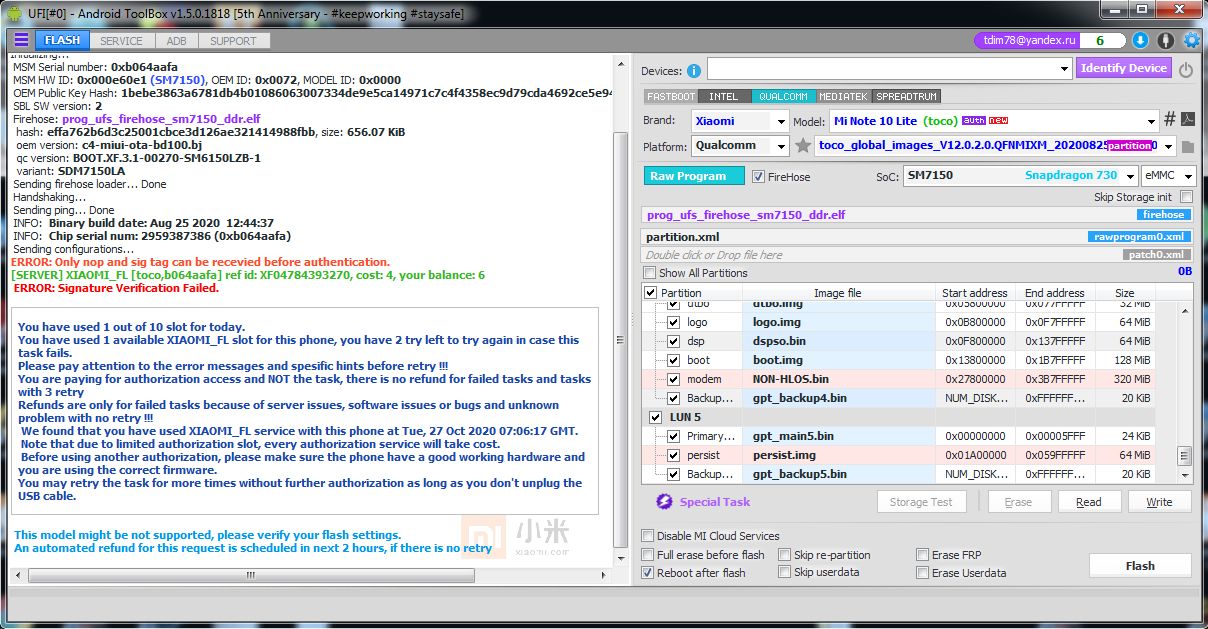Uncheck the persist partition checkbox
The height and width of the screenshot is (629, 1208).
click(674, 456)
